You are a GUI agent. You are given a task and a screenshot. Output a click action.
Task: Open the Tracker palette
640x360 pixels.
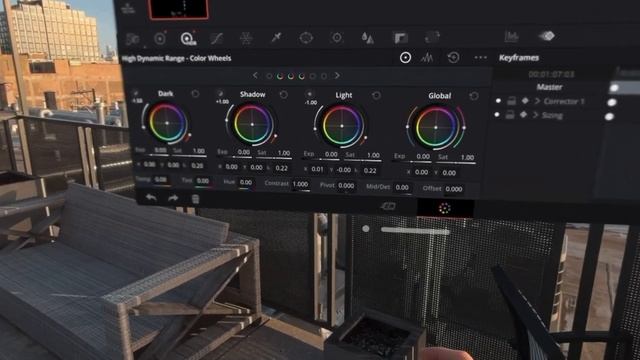point(337,38)
